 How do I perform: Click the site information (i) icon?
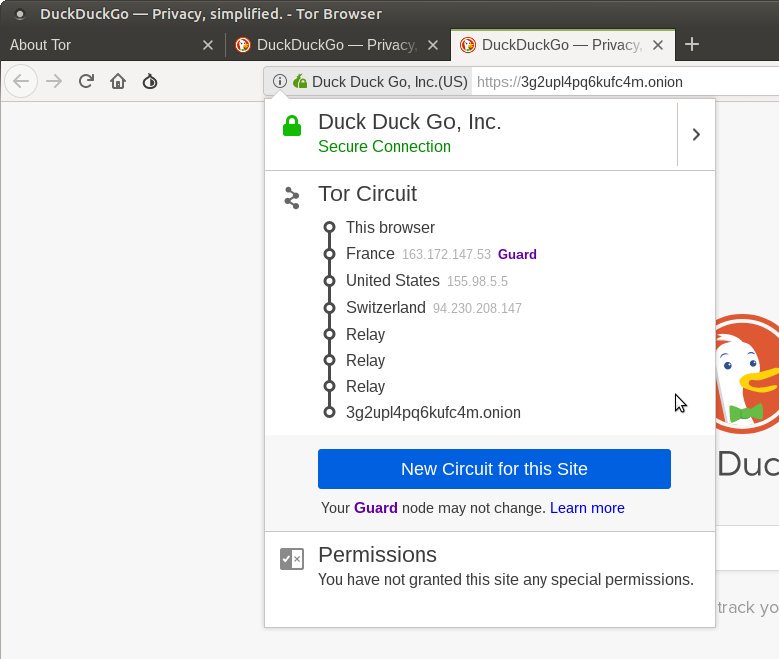point(280,81)
